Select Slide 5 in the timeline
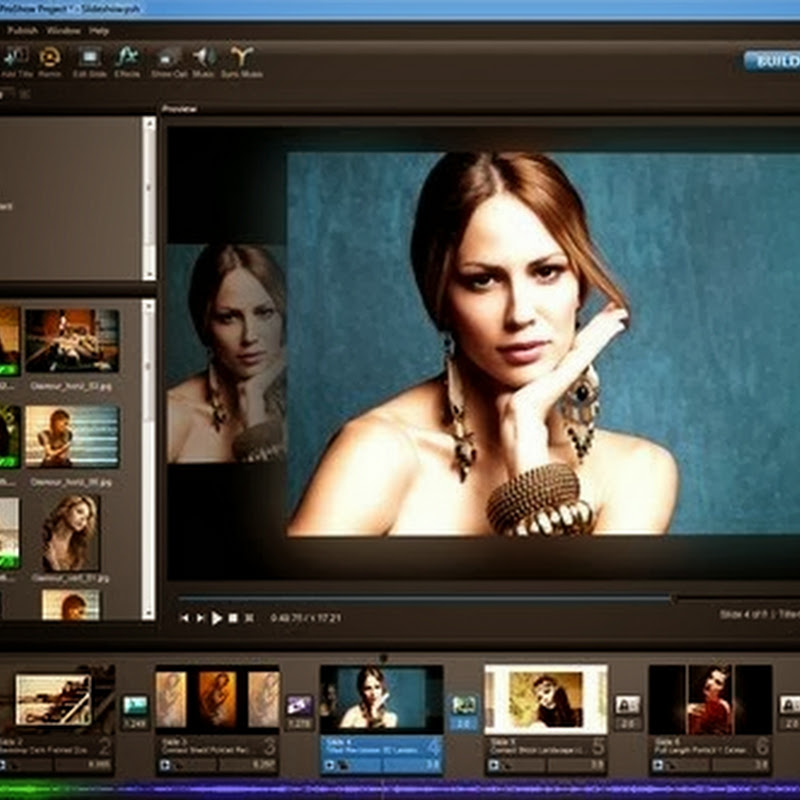Image resolution: width=800 pixels, height=800 pixels. [x=545, y=699]
